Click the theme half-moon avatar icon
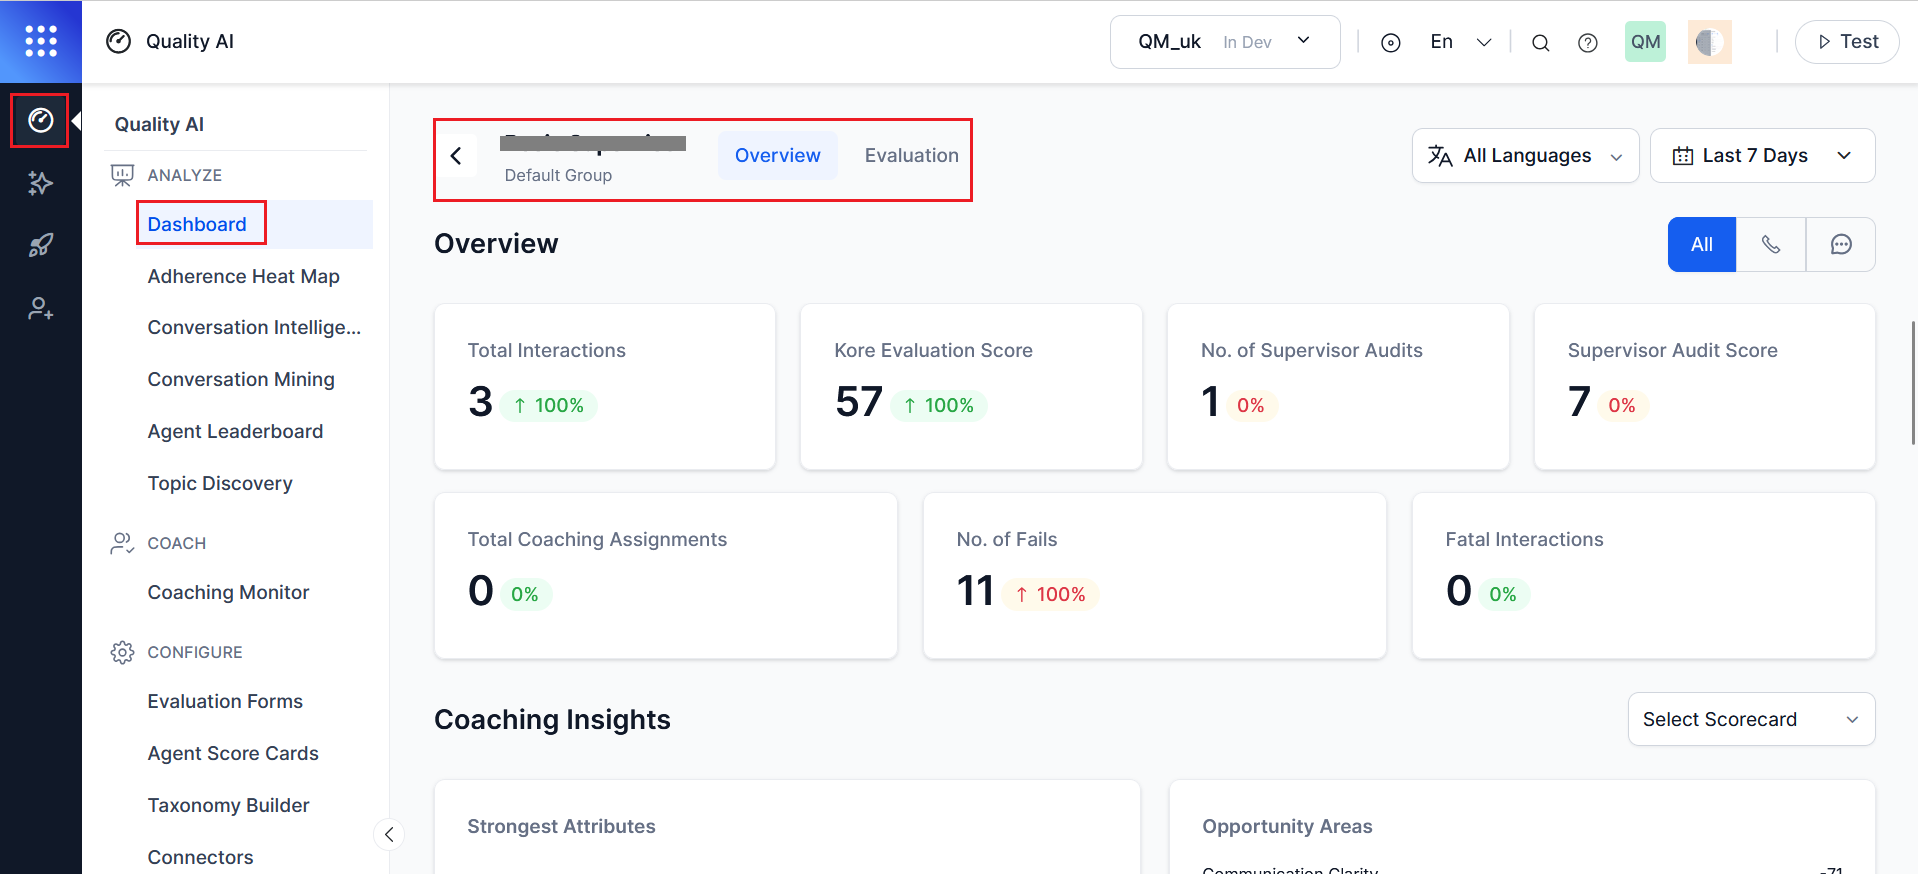 [1709, 42]
